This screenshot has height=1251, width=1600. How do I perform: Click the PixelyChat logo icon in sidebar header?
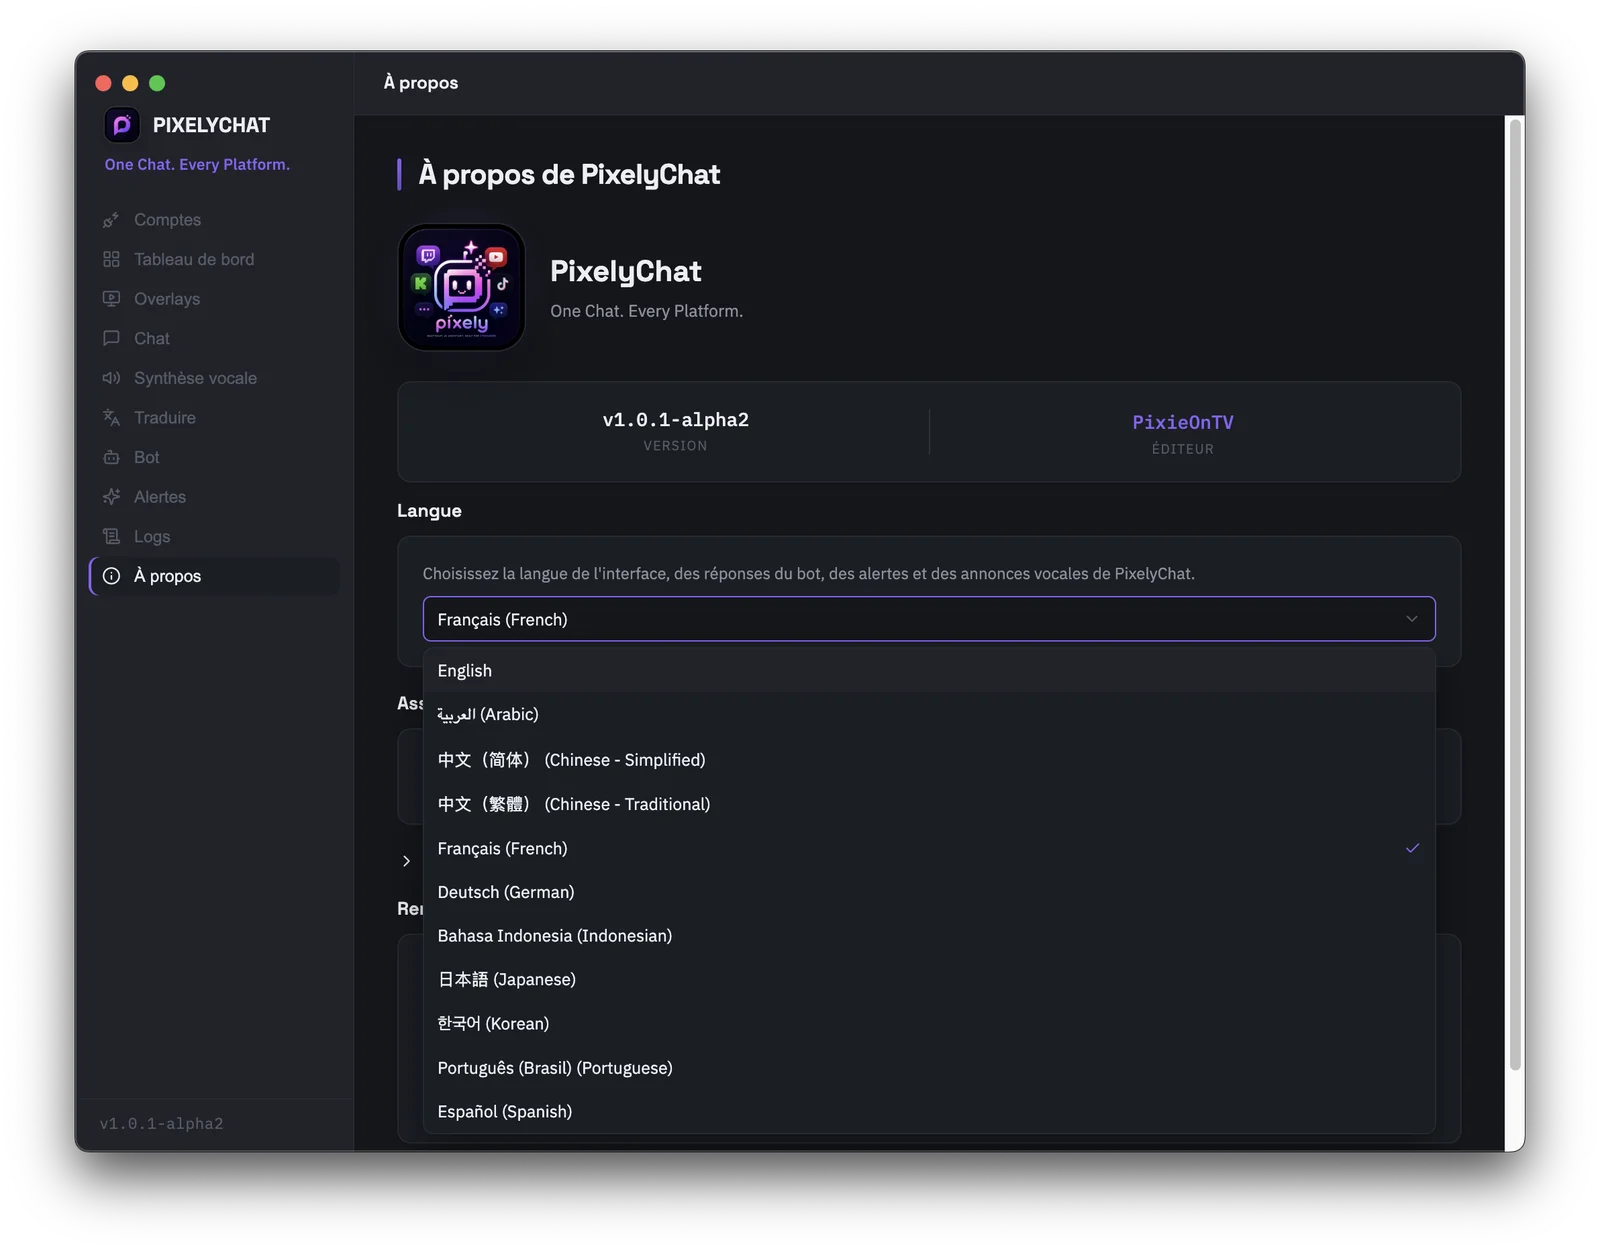[122, 125]
